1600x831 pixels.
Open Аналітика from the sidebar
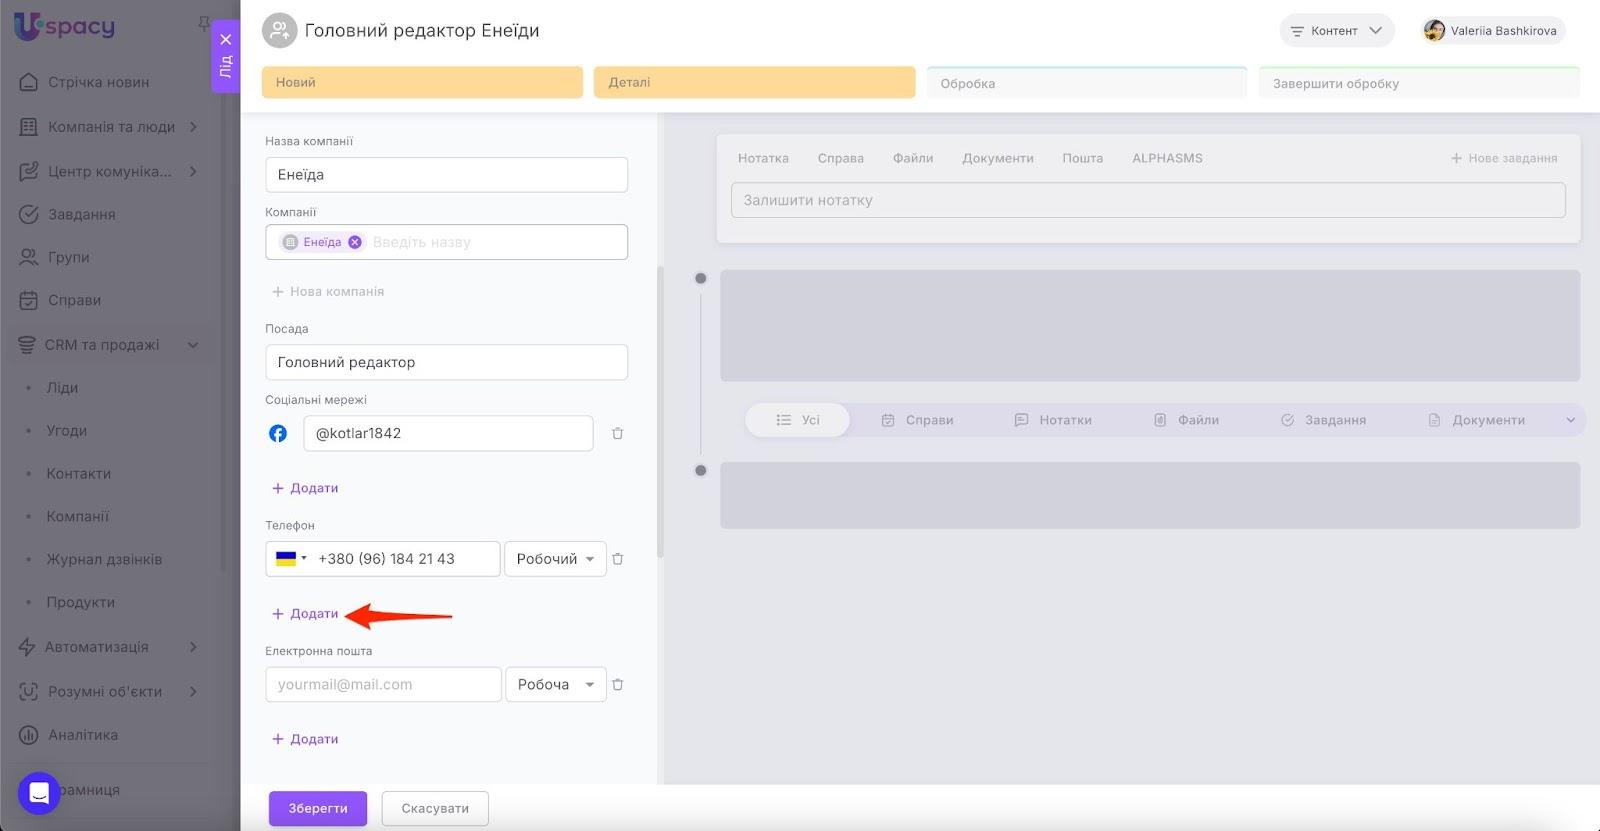pos(83,735)
